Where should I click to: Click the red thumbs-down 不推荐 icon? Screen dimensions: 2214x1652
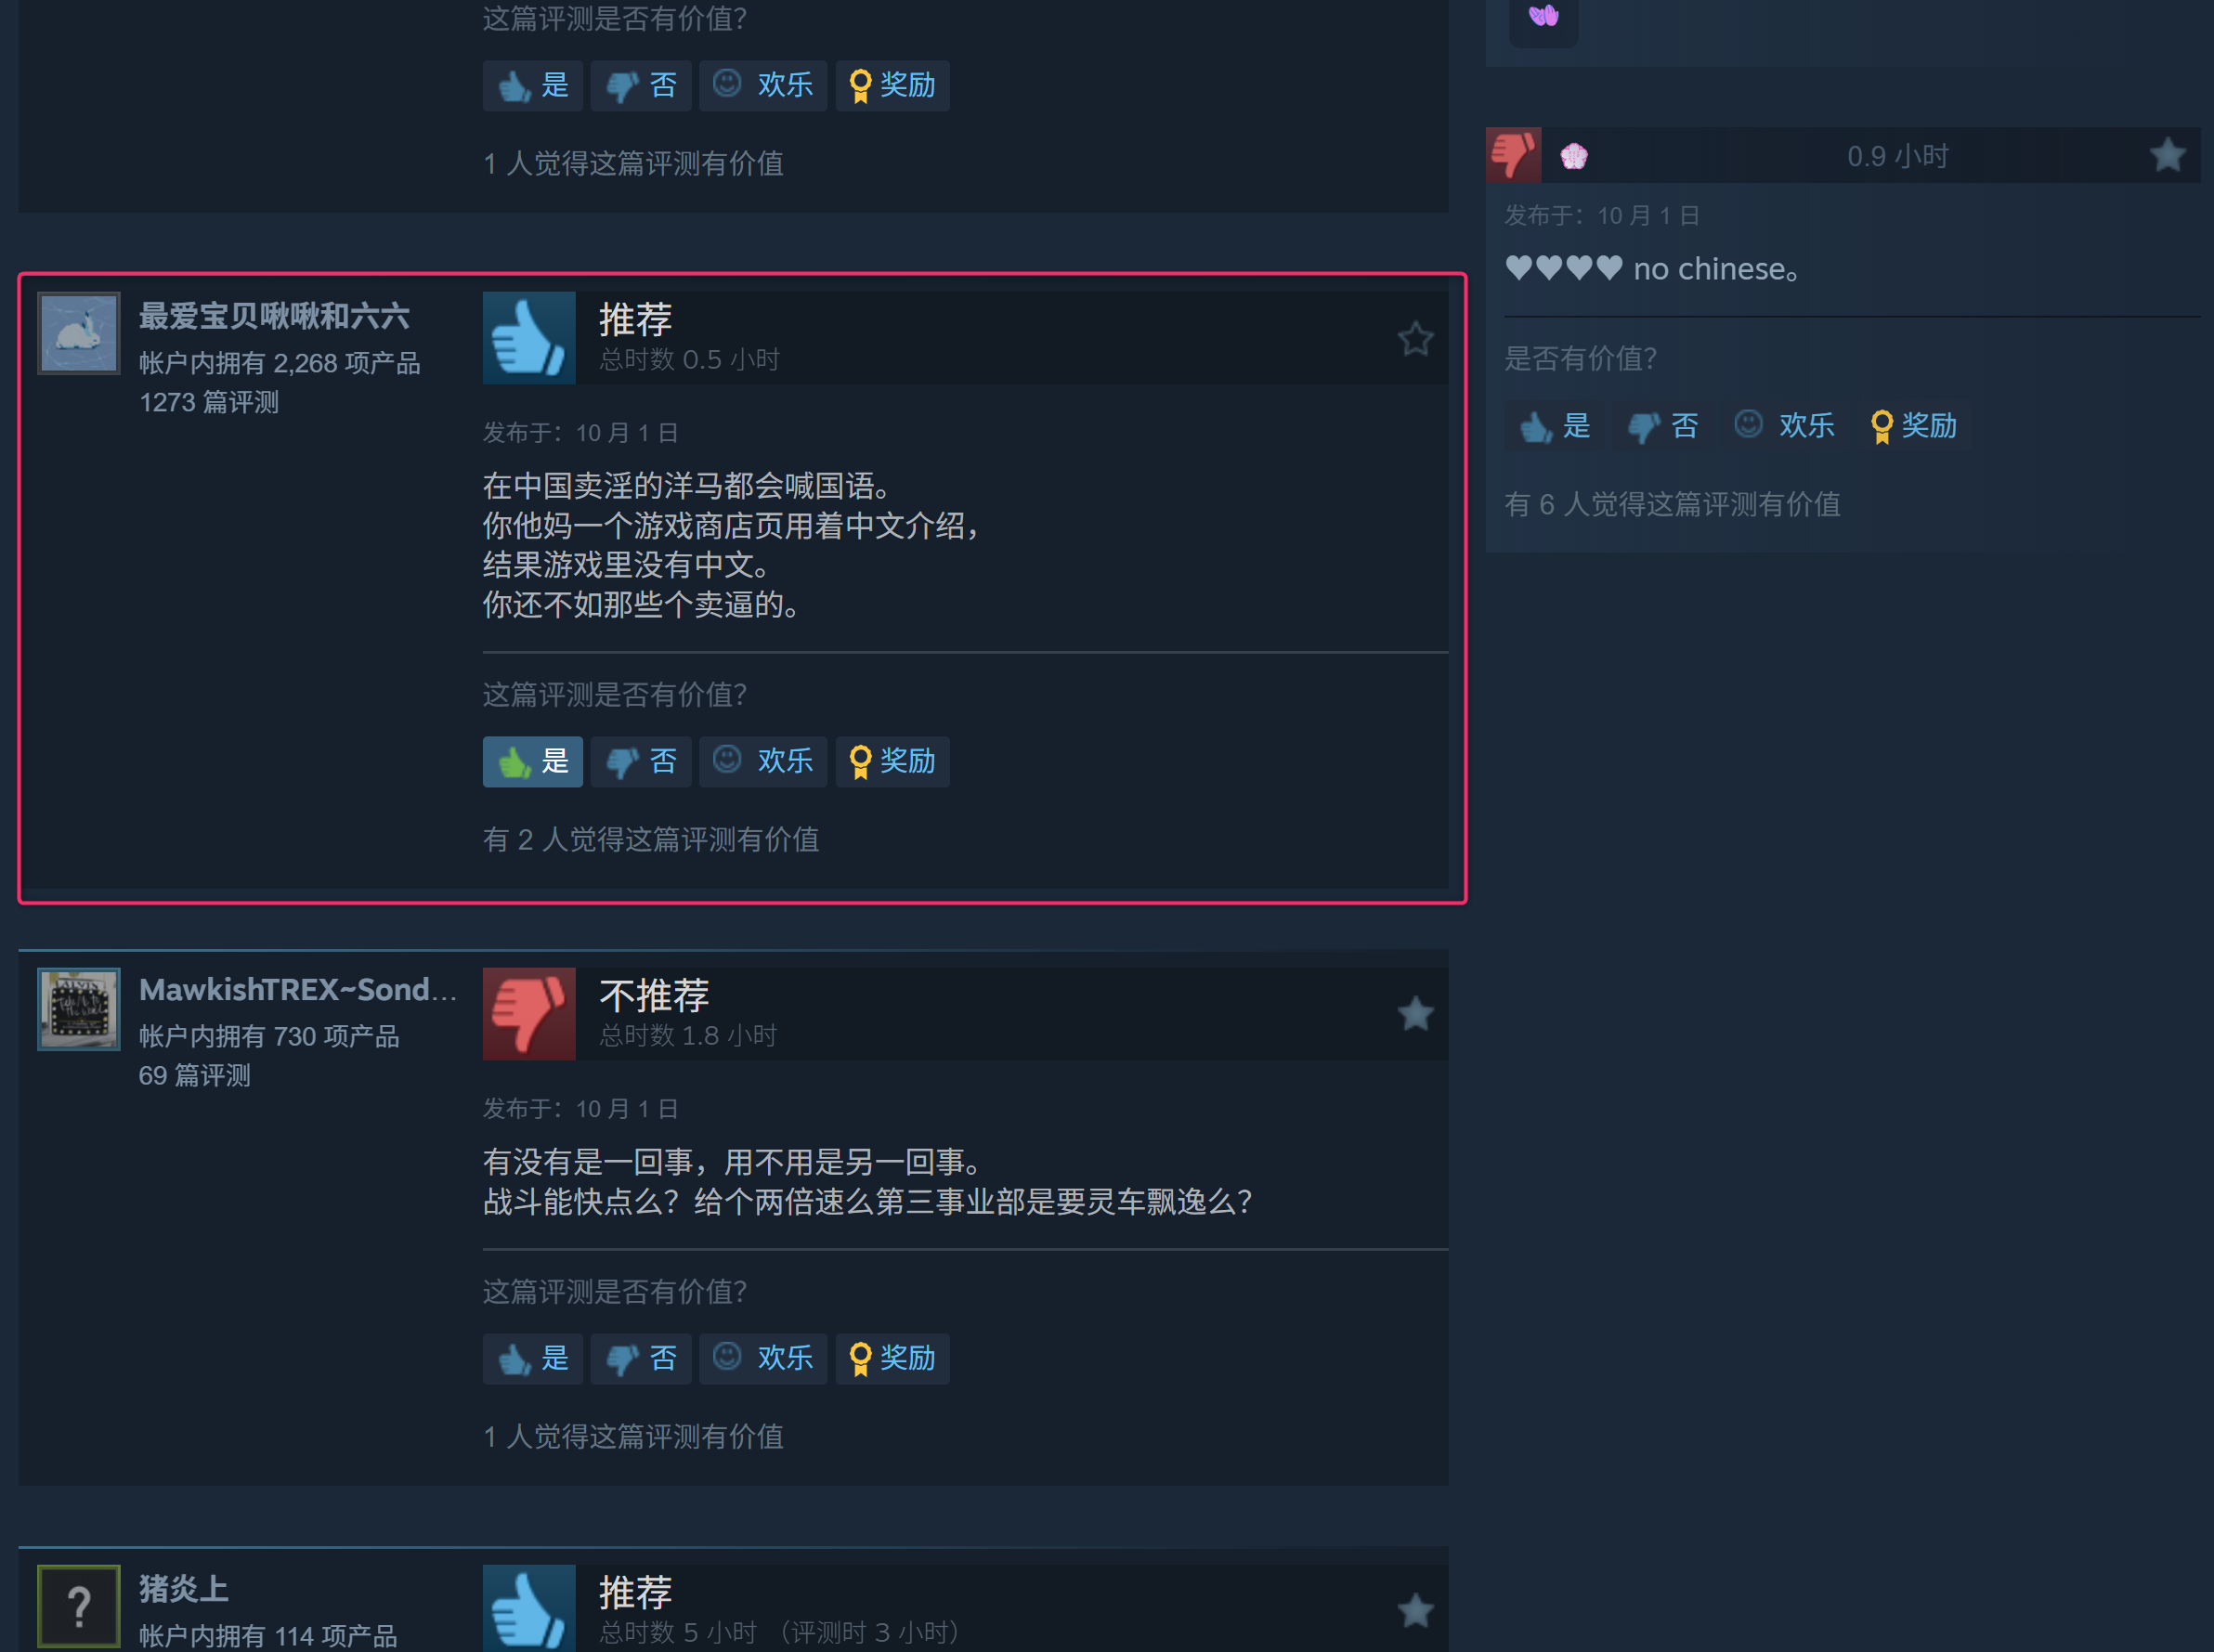tap(529, 1013)
